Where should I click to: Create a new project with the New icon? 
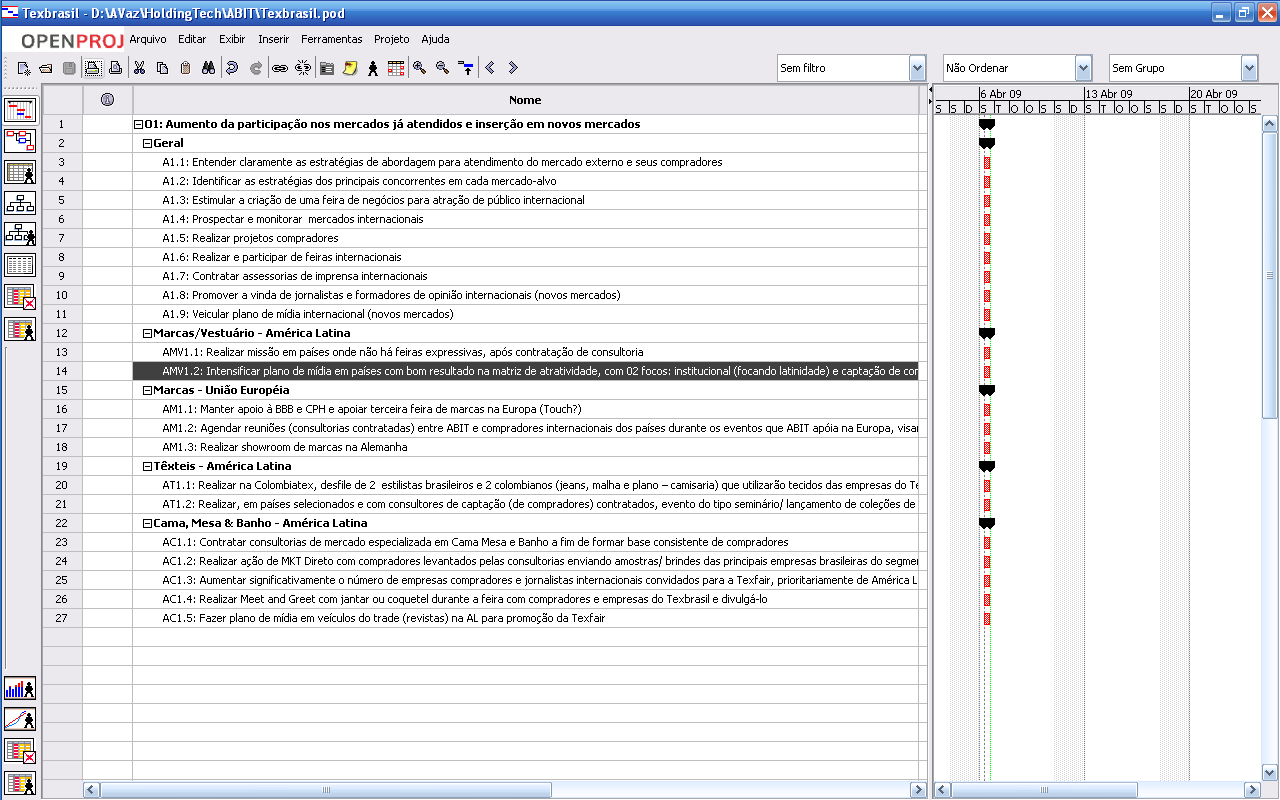(25, 68)
